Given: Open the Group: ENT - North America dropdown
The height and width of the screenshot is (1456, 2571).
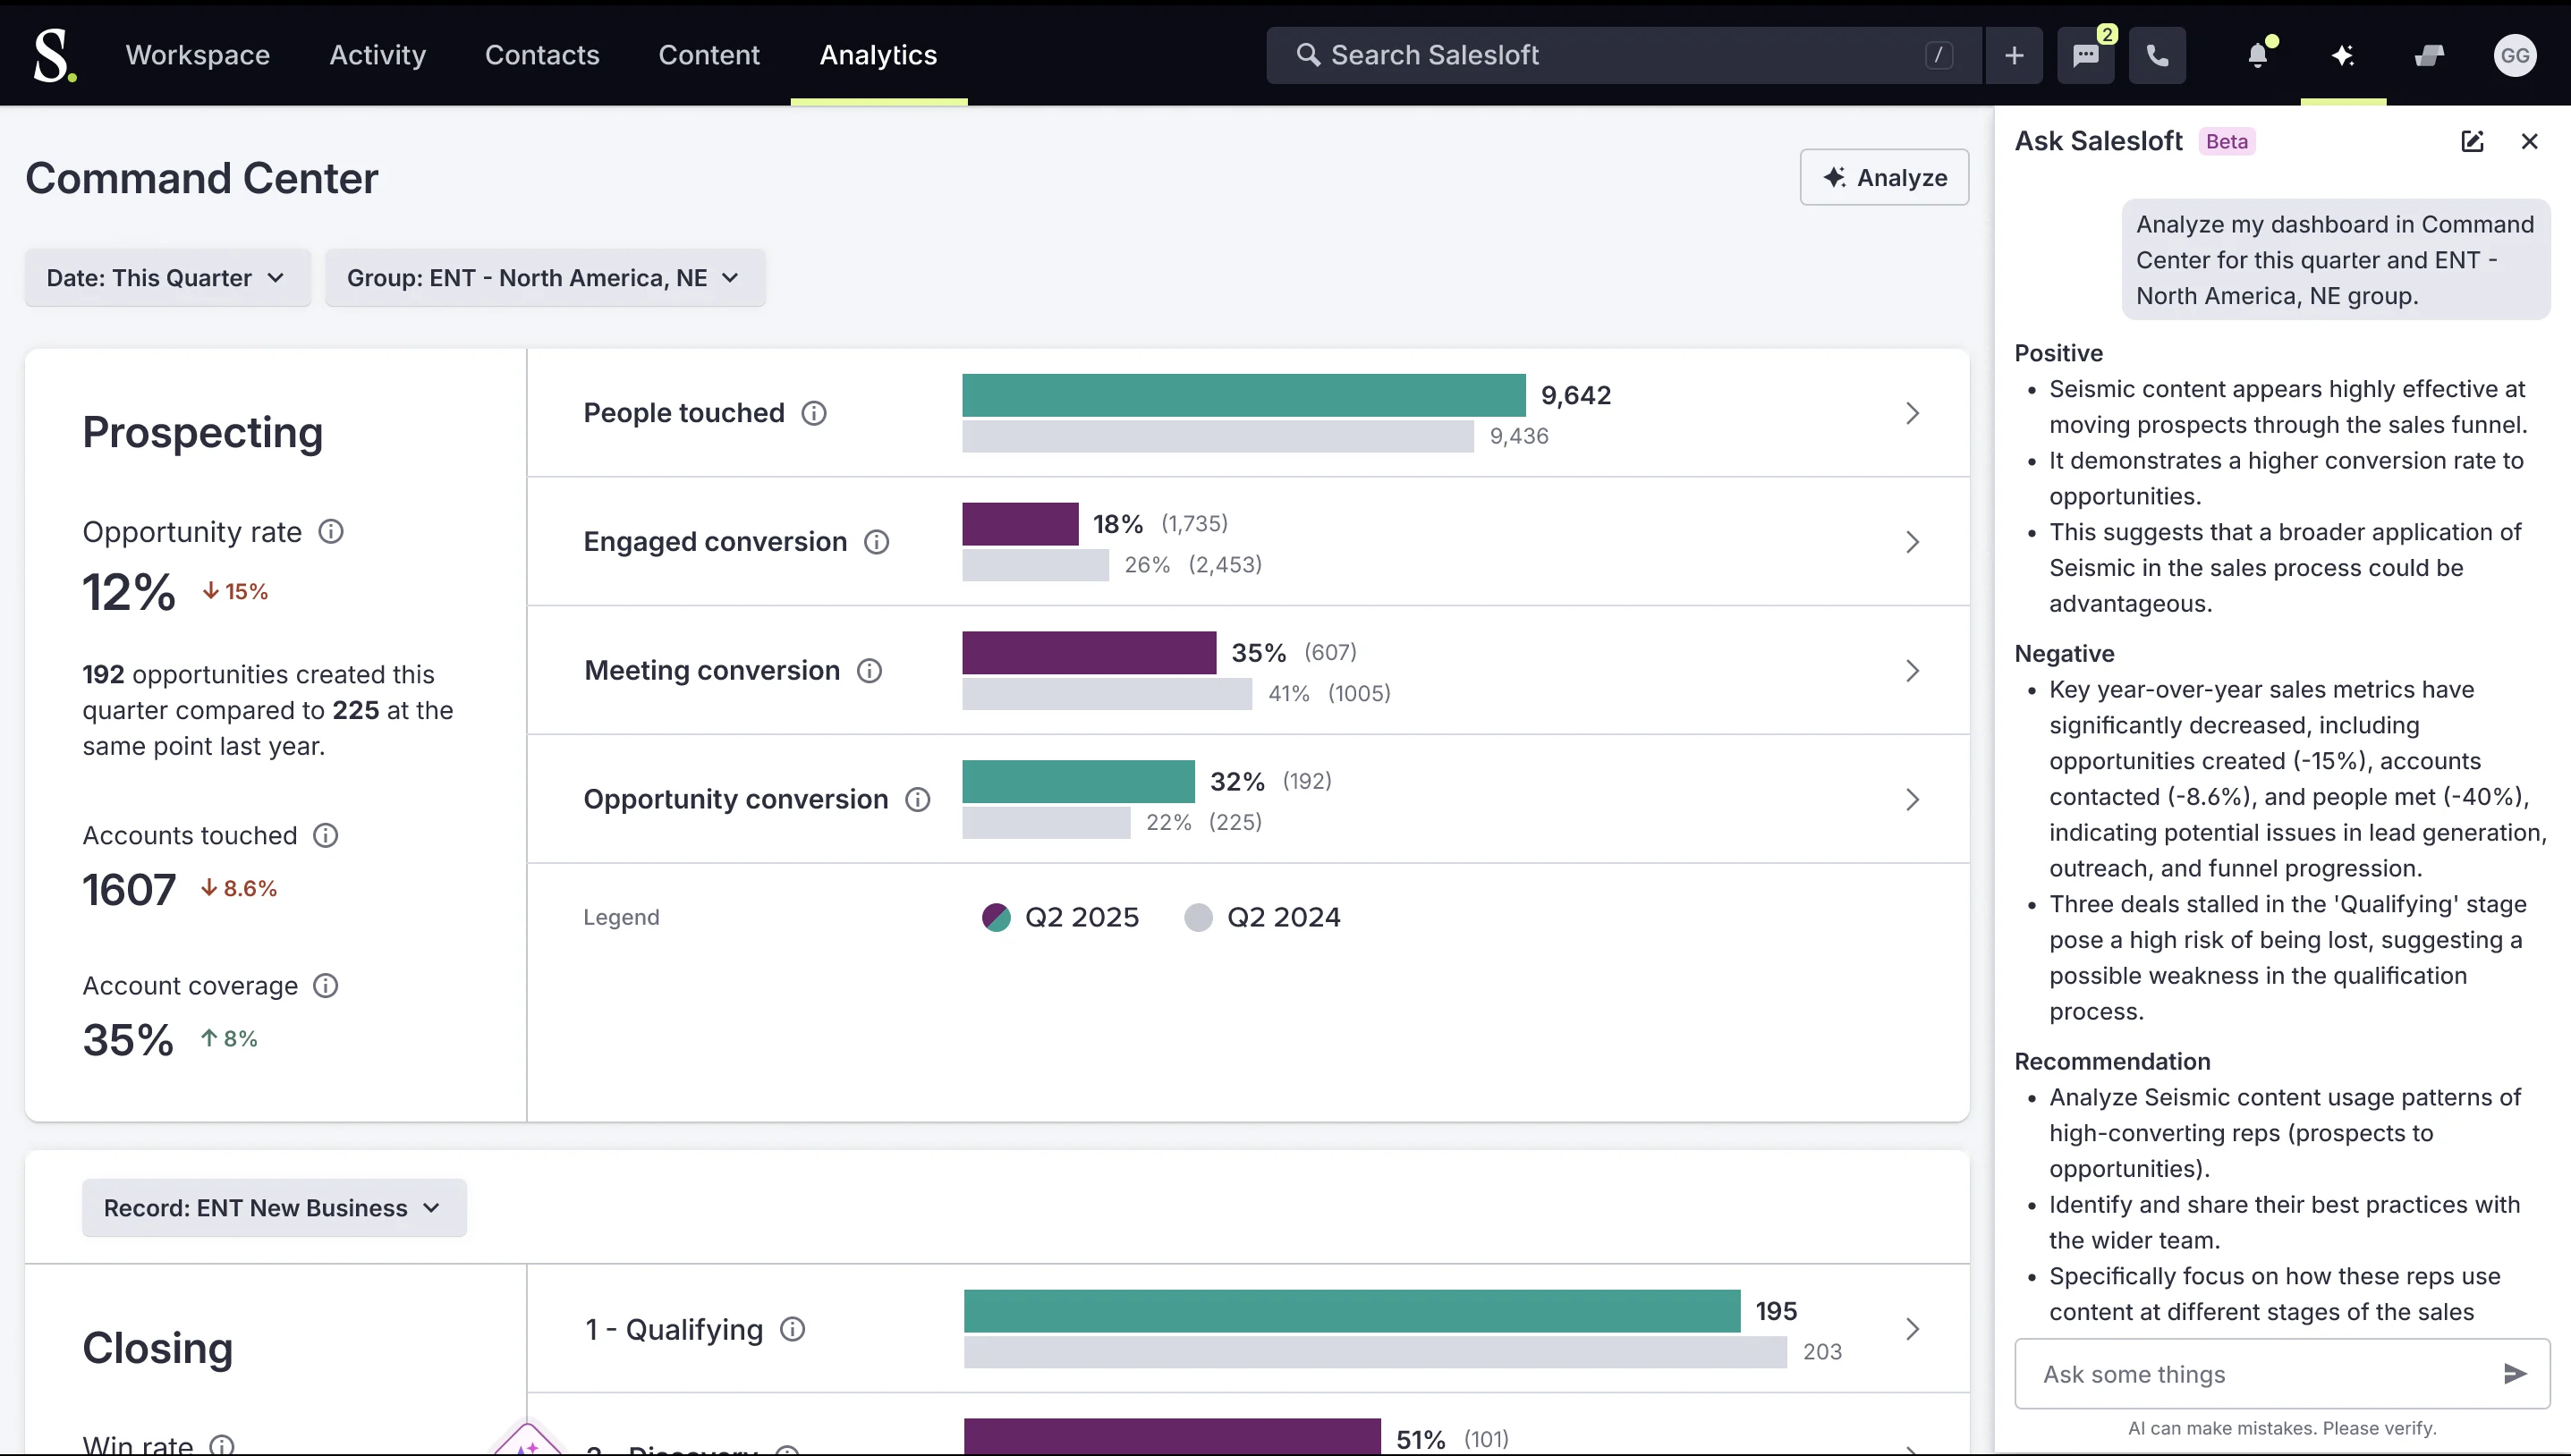Looking at the screenshot, I should click(x=545, y=278).
